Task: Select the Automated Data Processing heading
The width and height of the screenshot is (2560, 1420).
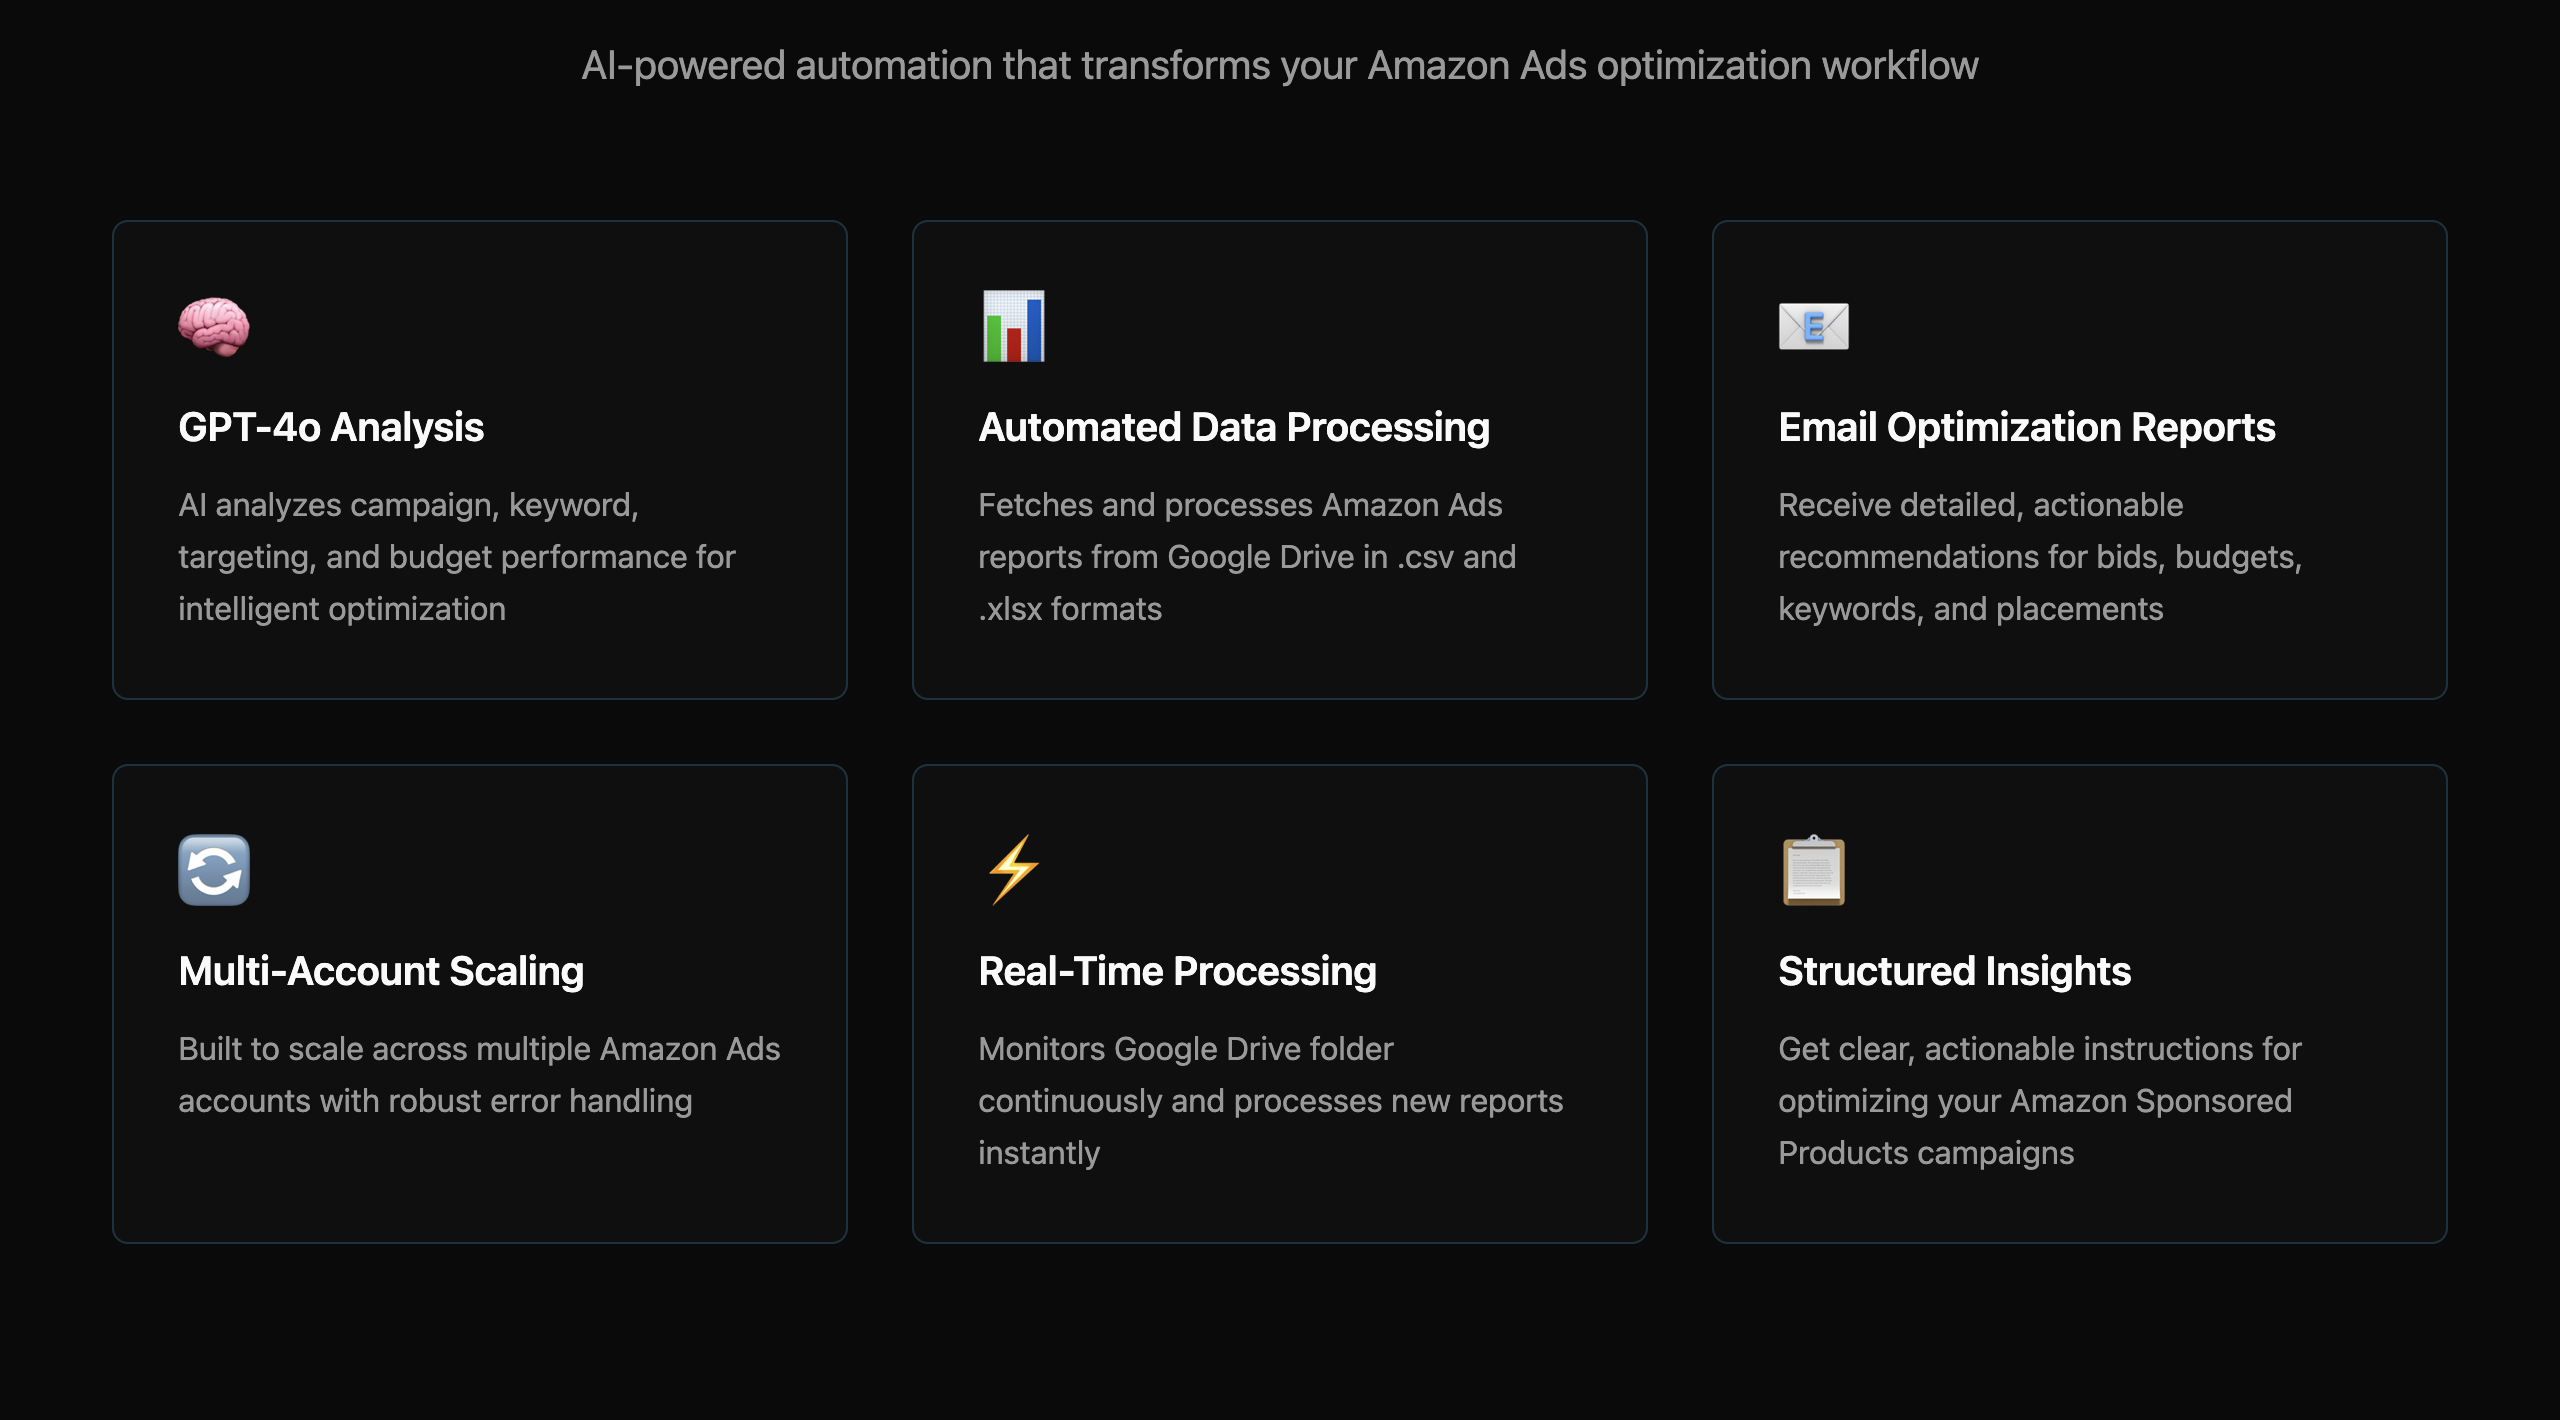Action: click(x=1234, y=427)
